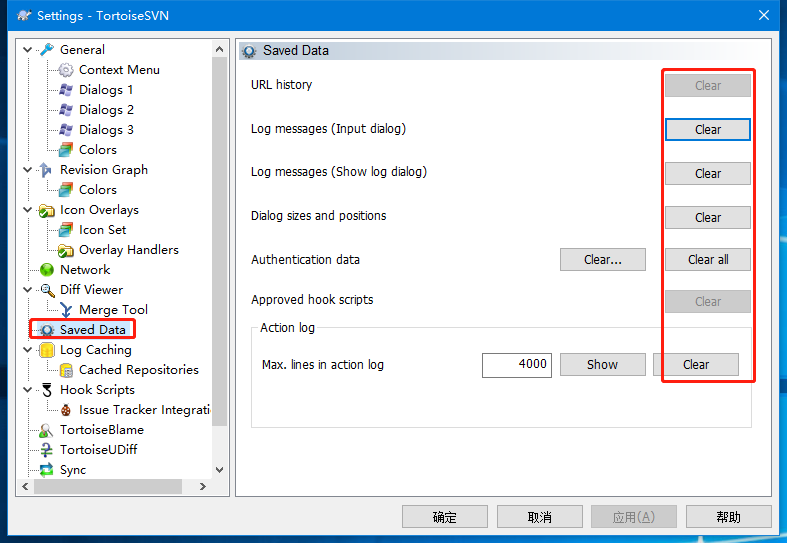Collapse the Diff Viewer node

coord(28,290)
